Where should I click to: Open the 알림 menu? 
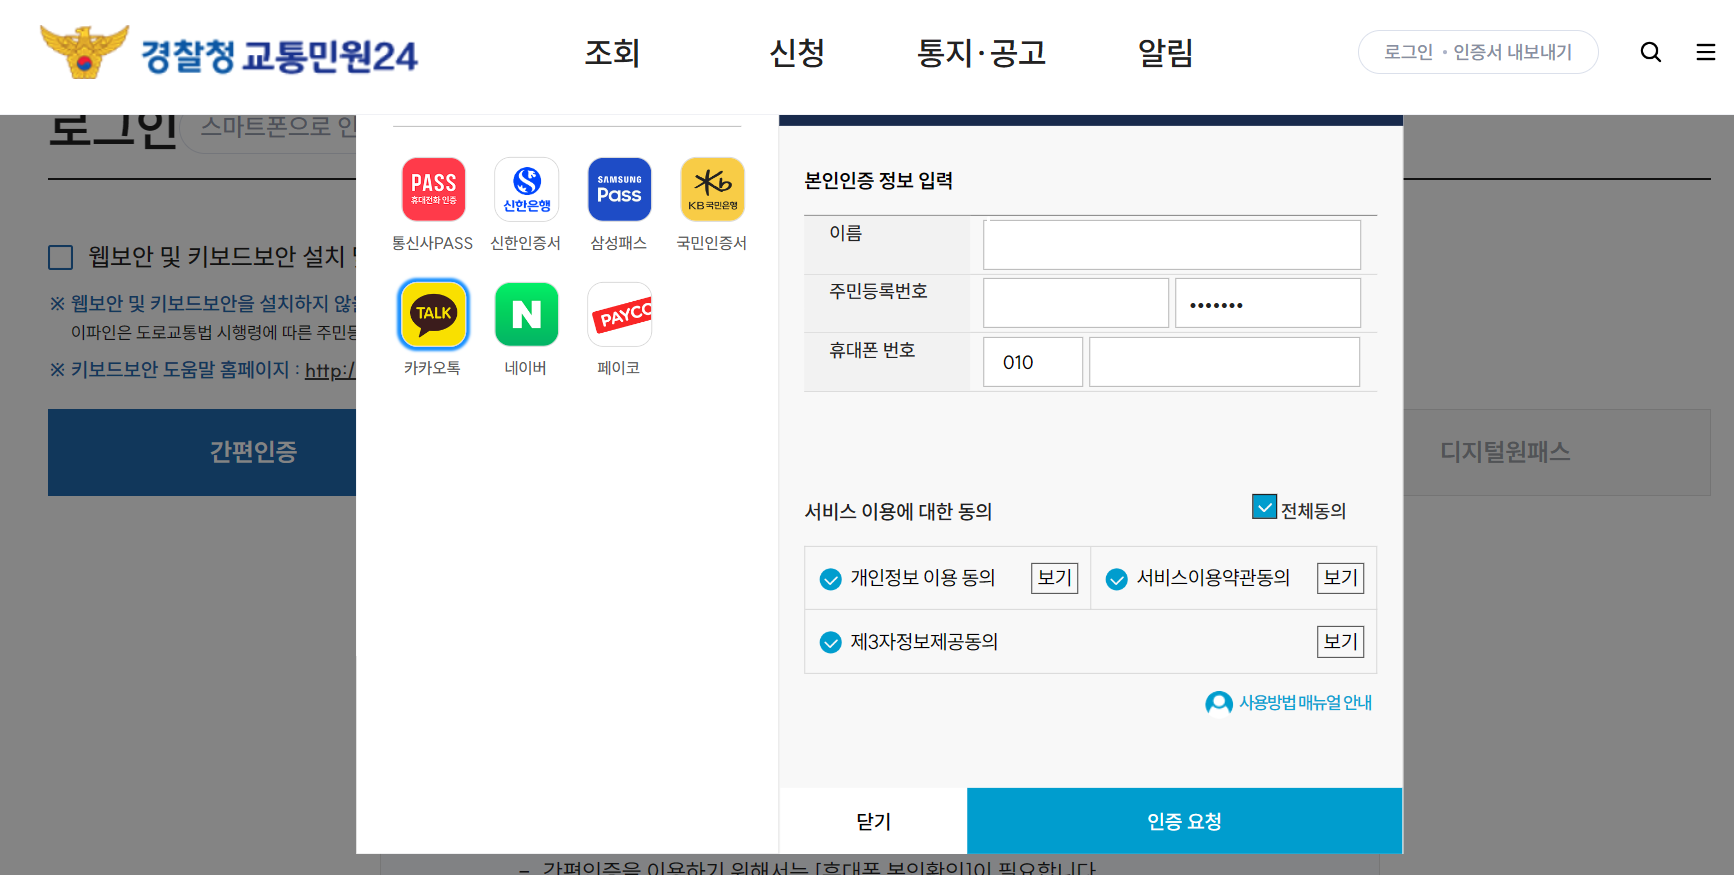coord(1166,52)
